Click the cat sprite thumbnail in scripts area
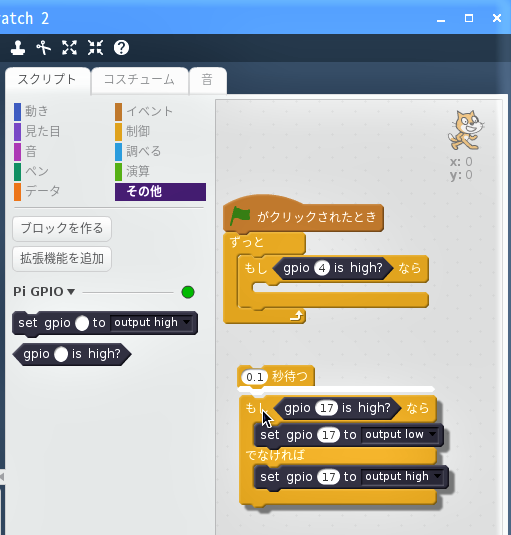The width and height of the screenshot is (511, 535). pyautogui.click(x=466, y=130)
